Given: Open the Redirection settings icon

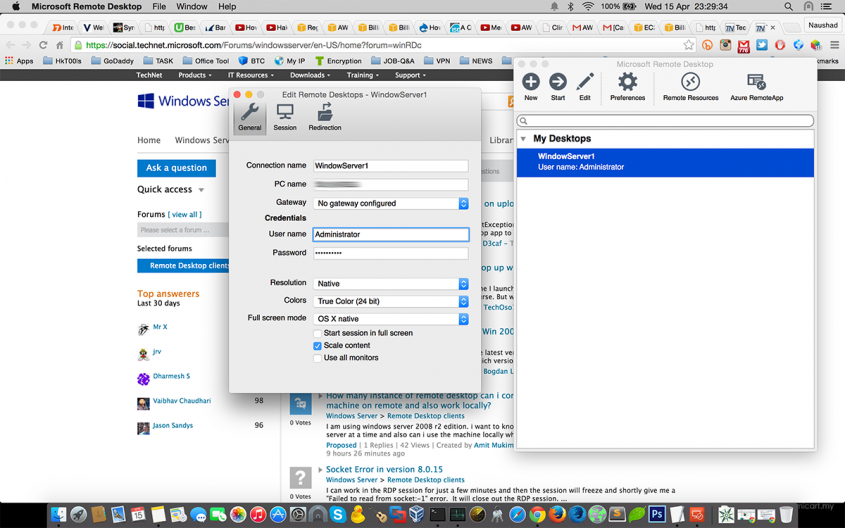Looking at the screenshot, I should point(325,115).
